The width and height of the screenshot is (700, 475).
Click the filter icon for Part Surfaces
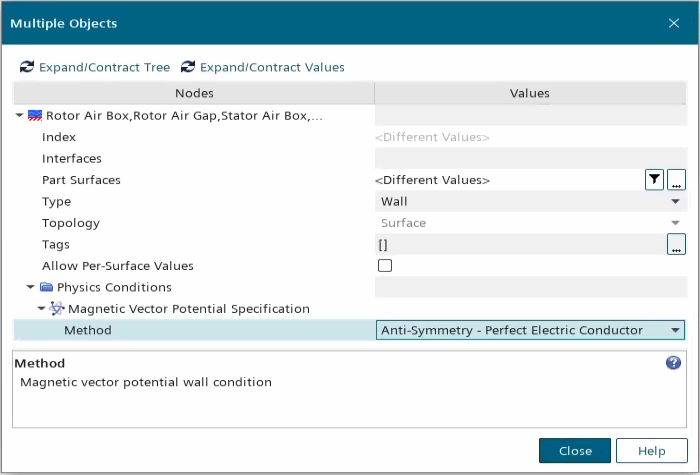pyautogui.click(x=653, y=180)
